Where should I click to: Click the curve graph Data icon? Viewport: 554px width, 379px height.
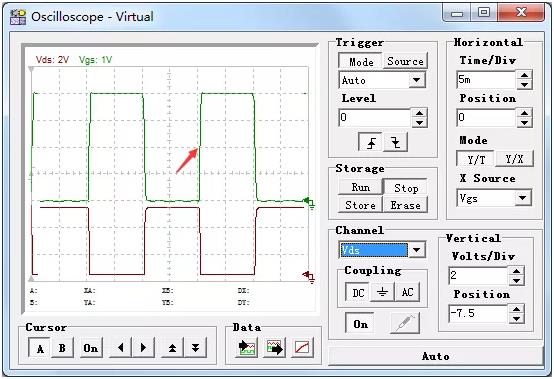(x=302, y=348)
